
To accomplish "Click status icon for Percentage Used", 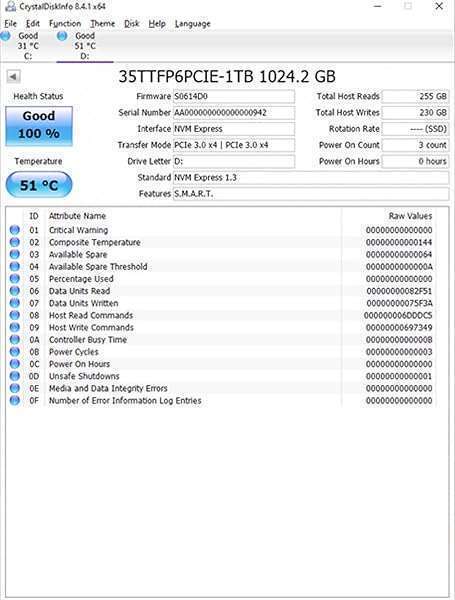I will [15, 279].
